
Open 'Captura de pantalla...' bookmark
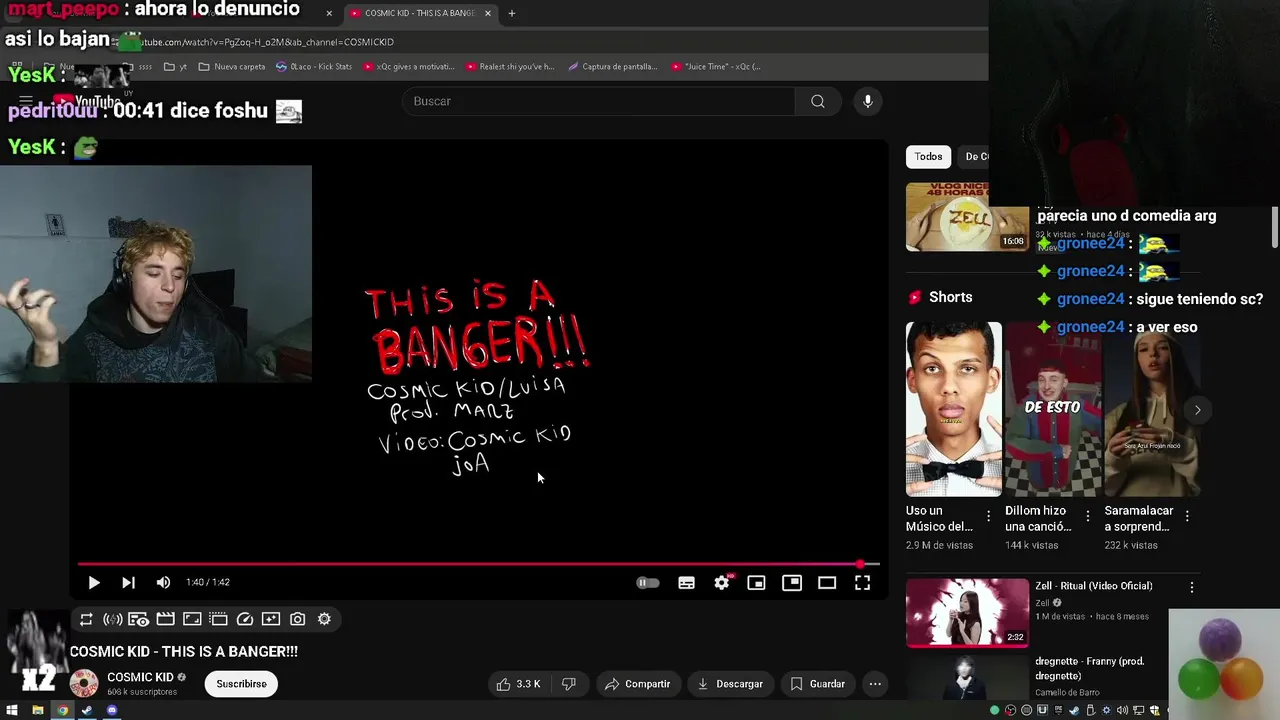click(612, 67)
